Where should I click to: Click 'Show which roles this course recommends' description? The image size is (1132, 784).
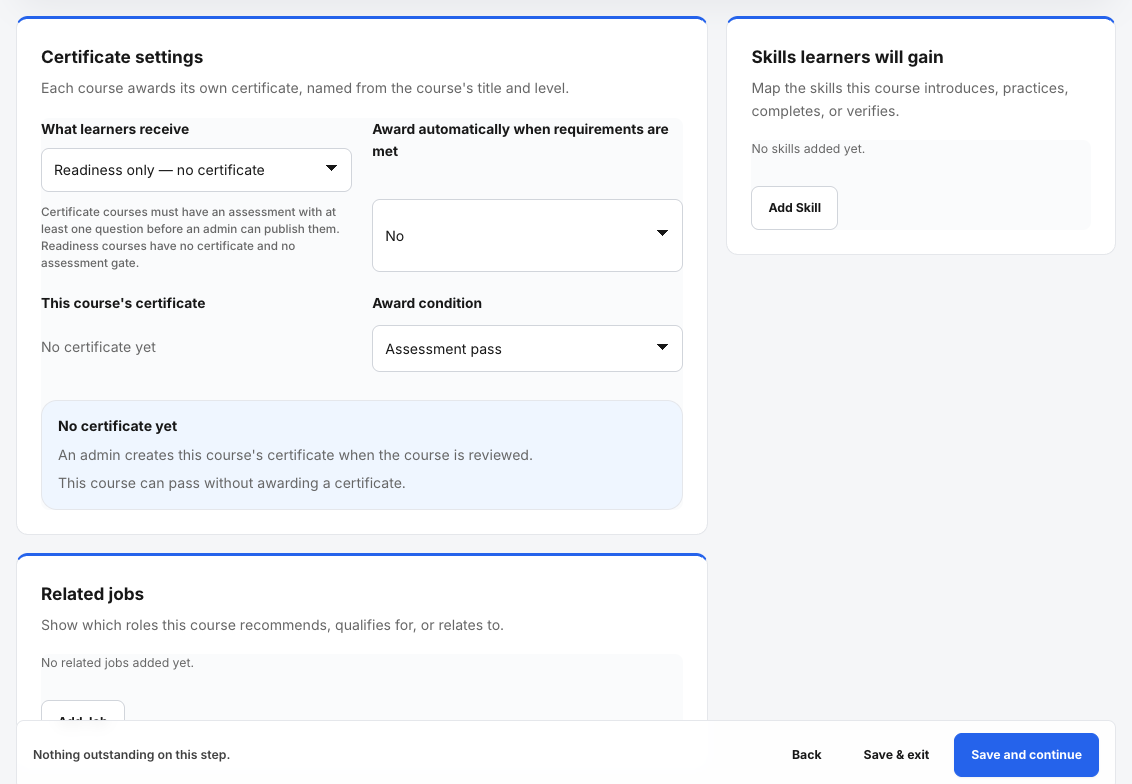click(272, 625)
